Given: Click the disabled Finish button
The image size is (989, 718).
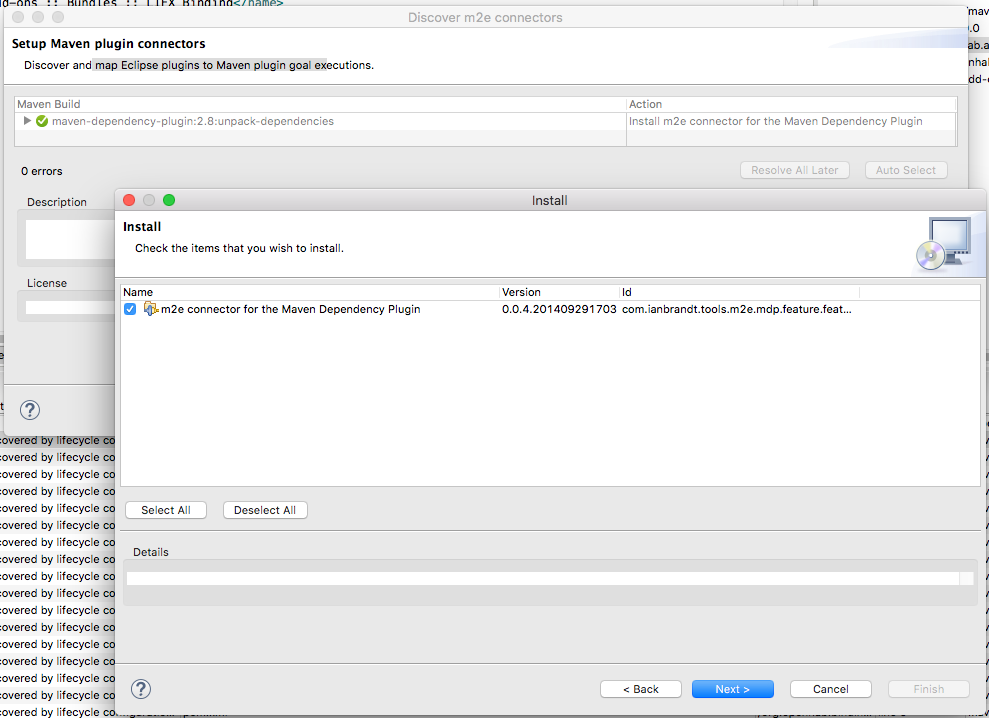Looking at the screenshot, I should coord(928,689).
